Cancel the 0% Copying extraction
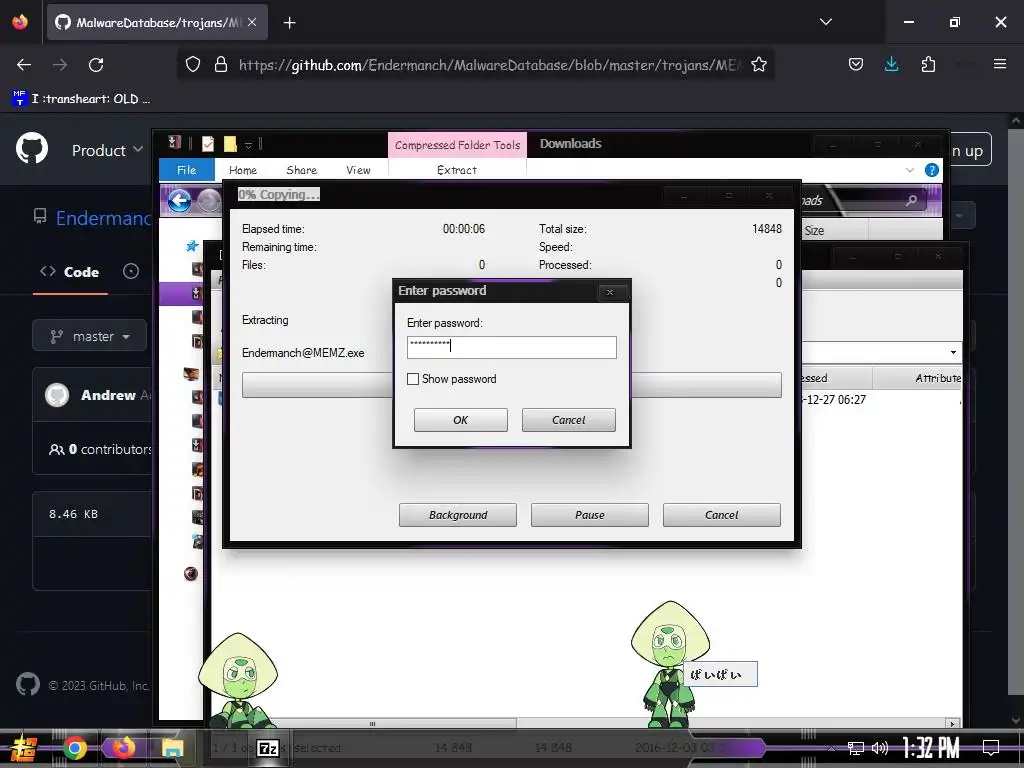Image resolution: width=1024 pixels, height=768 pixels. pyautogui.click(x=722, y=515)
